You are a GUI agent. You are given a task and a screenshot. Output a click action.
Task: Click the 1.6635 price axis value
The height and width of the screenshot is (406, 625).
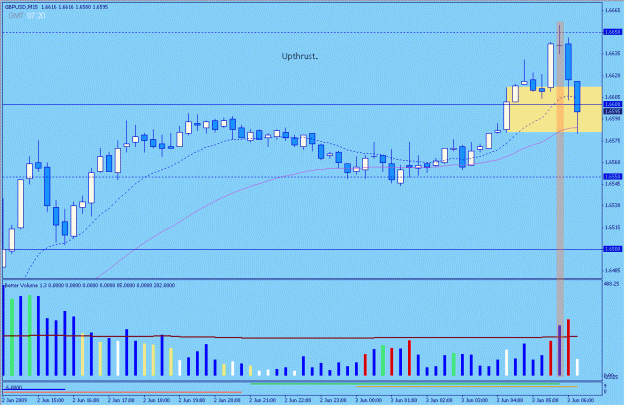click(x=613, y=53)
